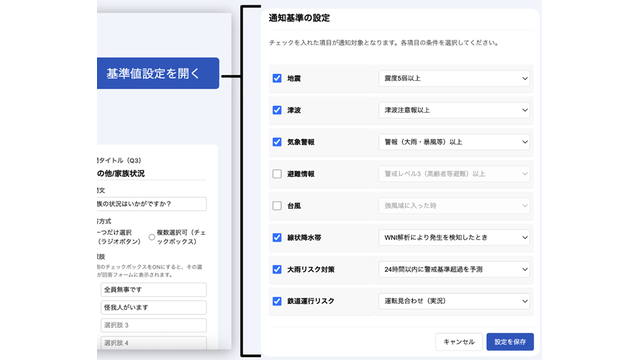Open the 24時間以内に警戒基準超過を予測 dropdown
This screenshot has width=640, height=360.
tap(454, 269)
